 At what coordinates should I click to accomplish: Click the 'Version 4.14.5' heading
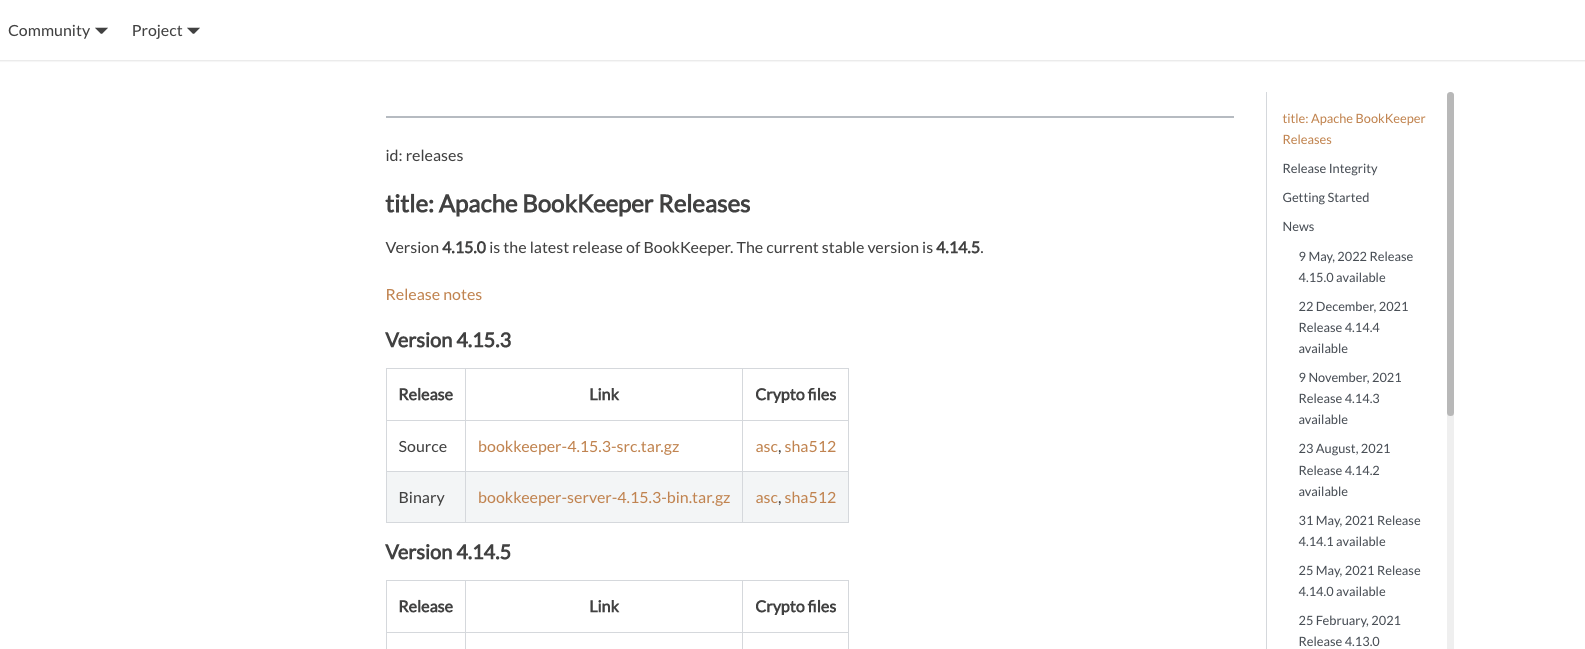coord(448,552)
